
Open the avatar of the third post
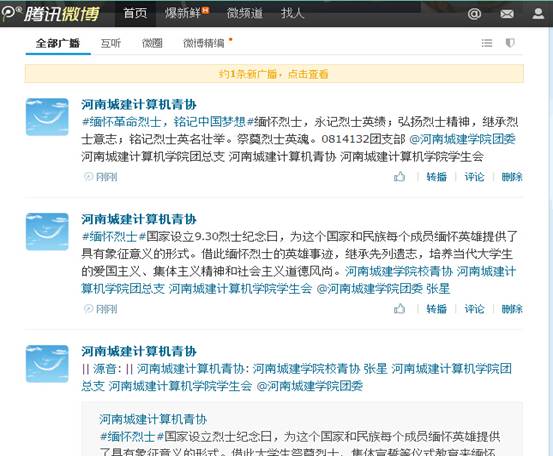point(47,364)
